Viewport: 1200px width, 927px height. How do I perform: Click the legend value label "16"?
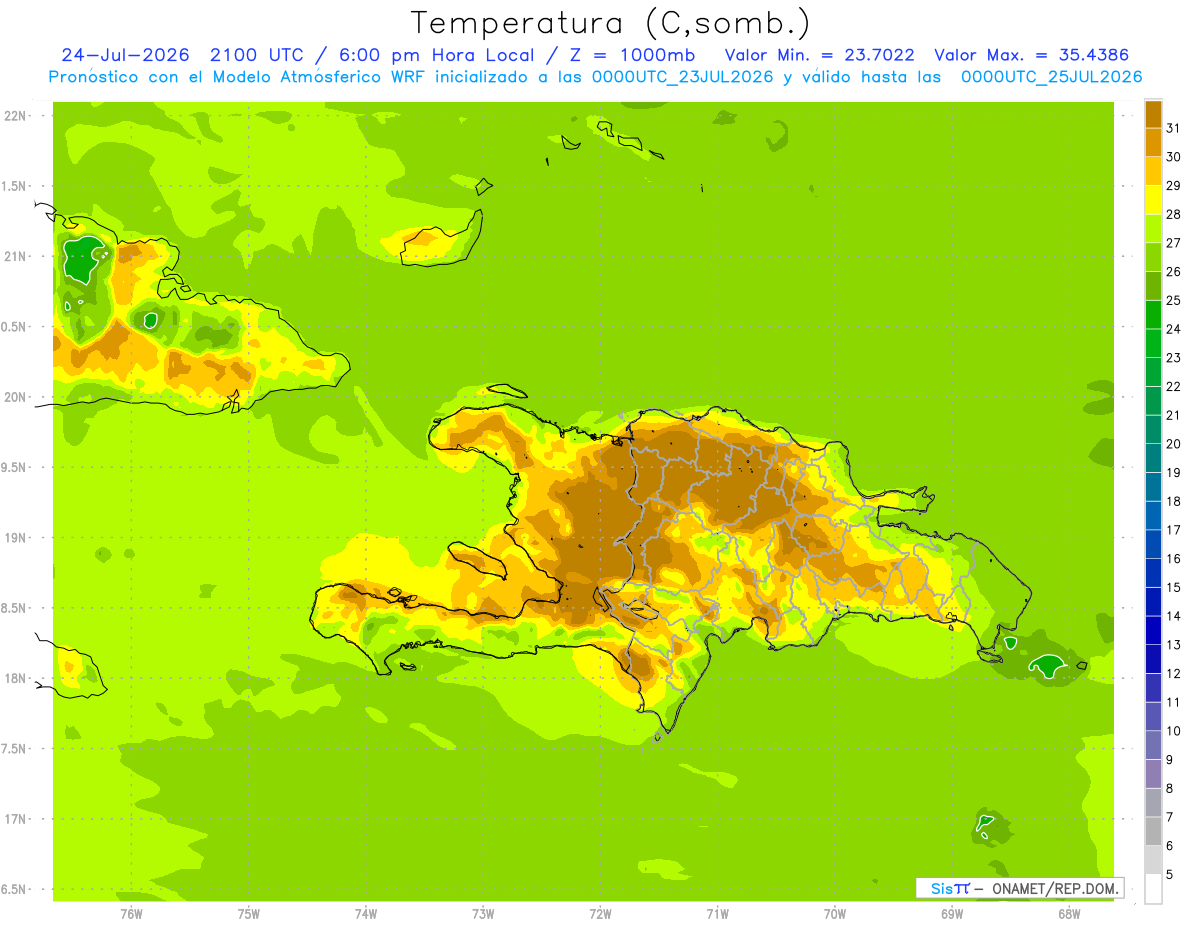(1173, 558)
